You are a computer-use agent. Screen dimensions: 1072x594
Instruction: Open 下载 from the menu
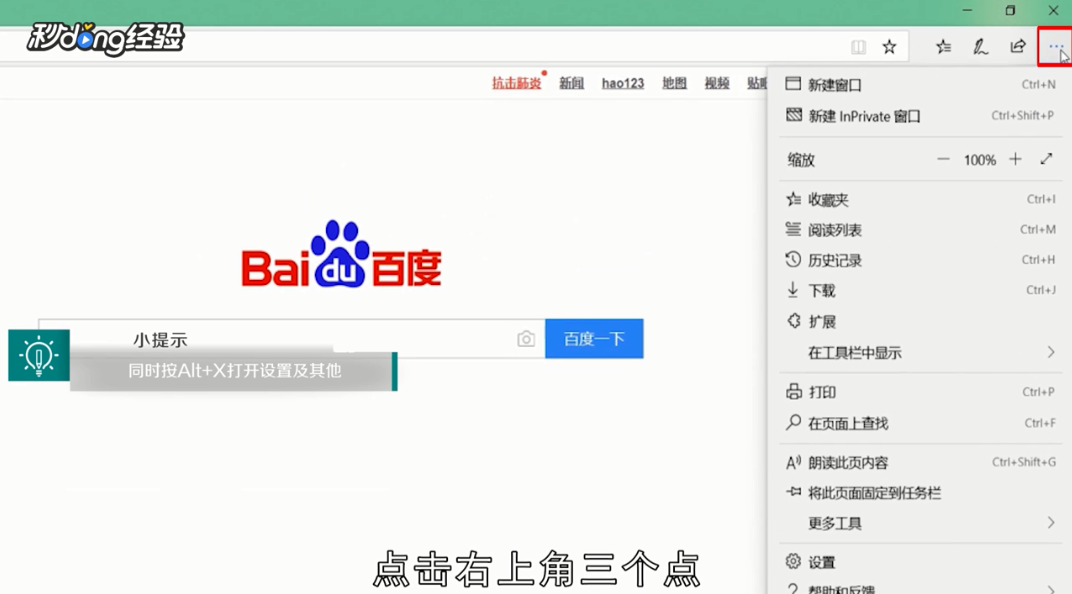[x=920, y=291]
